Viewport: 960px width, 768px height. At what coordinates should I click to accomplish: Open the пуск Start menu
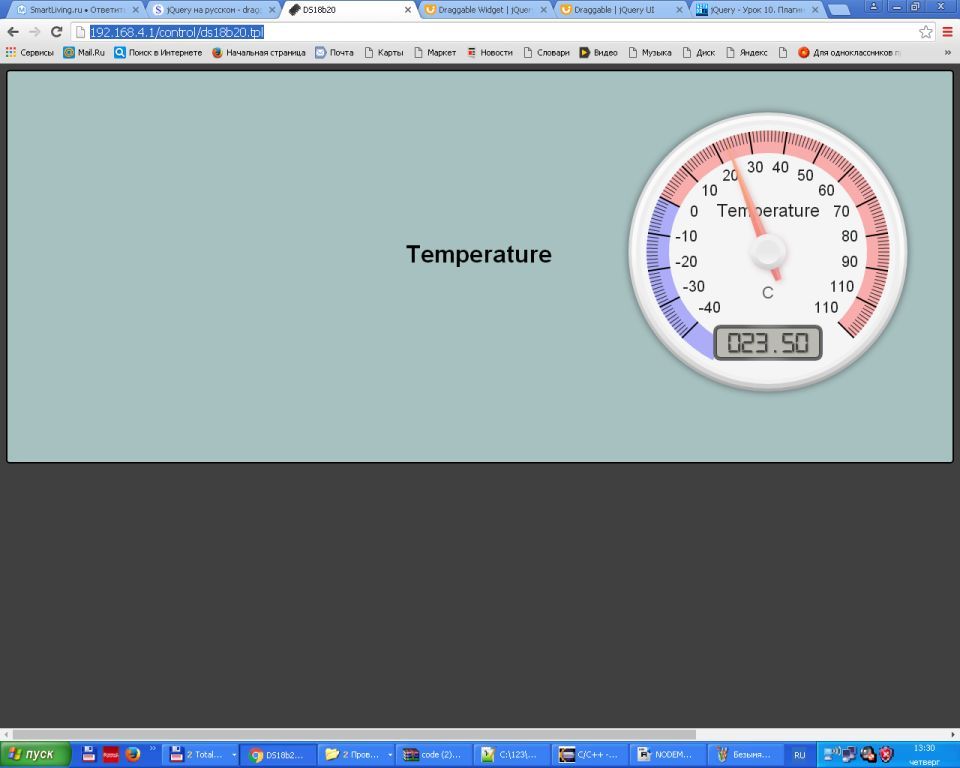[36, 755]
